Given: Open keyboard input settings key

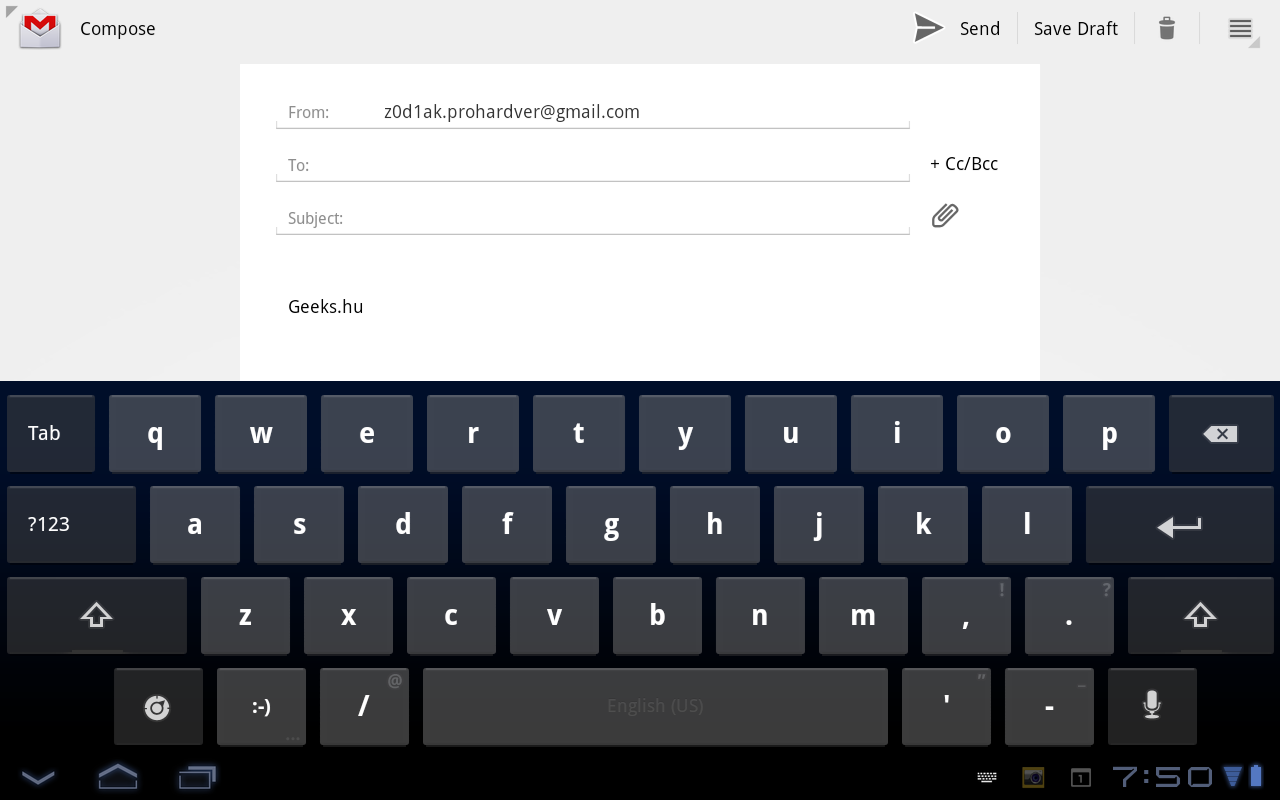Looking at the screenshot, I should (x=158, y=707).
